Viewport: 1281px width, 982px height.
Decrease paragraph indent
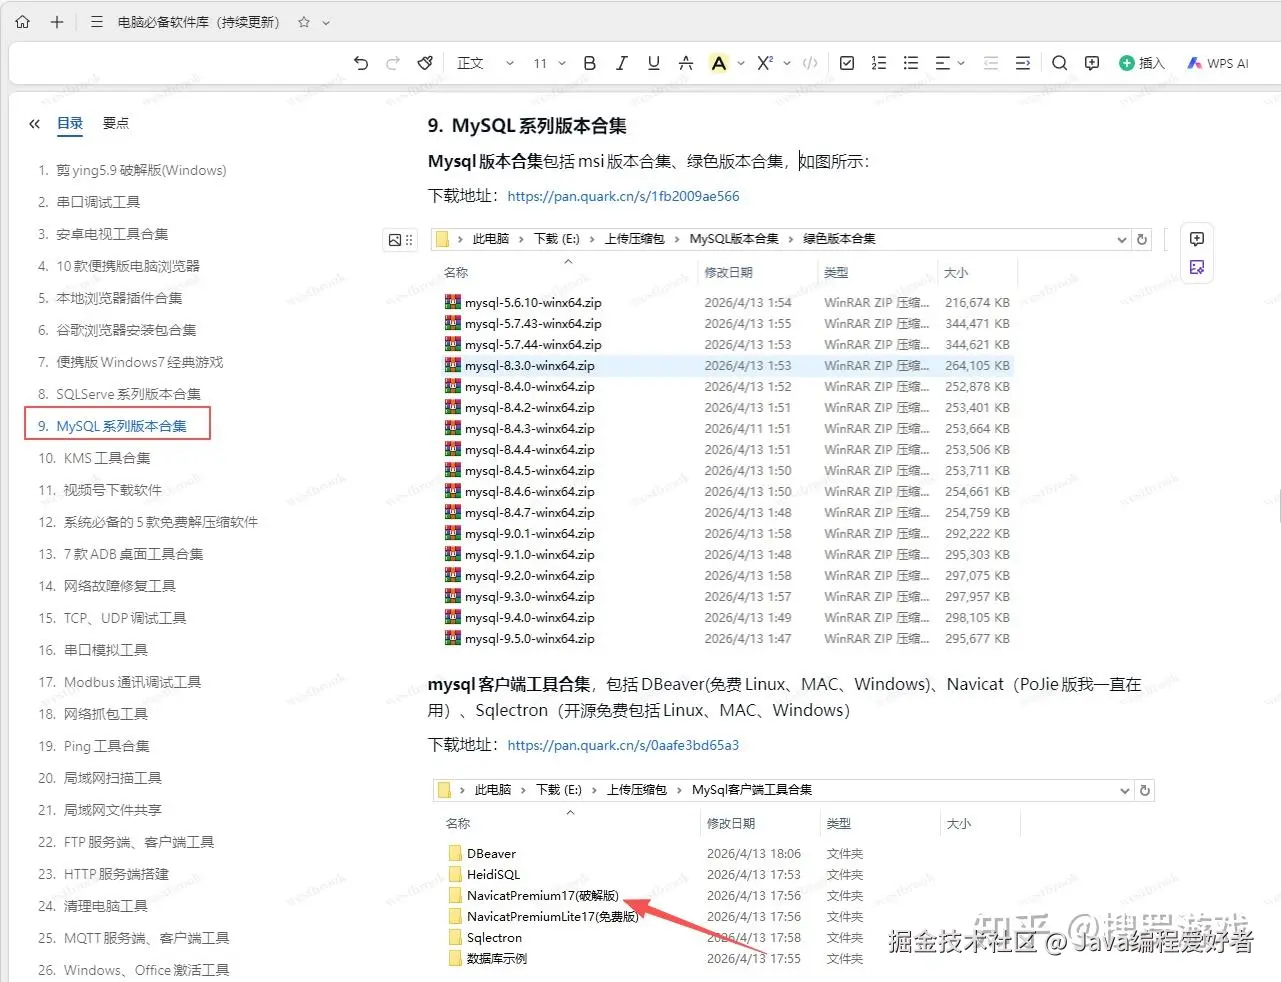point(991,63)
